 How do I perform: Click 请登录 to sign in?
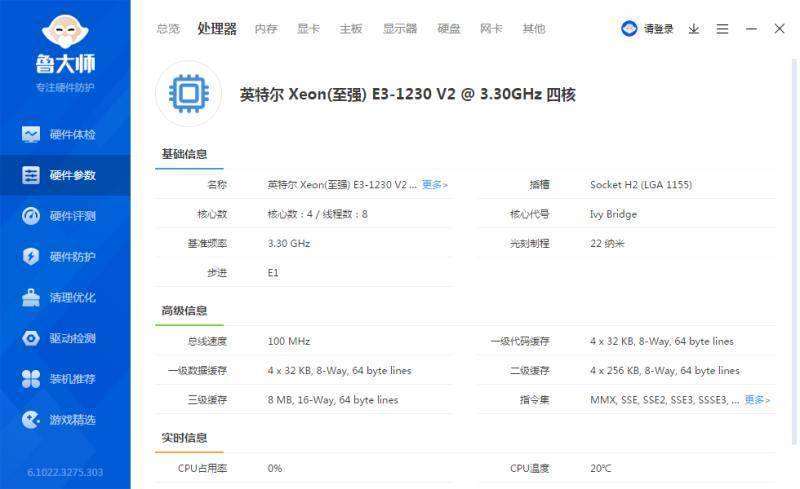pyautogui.click(x=659, y=29)
